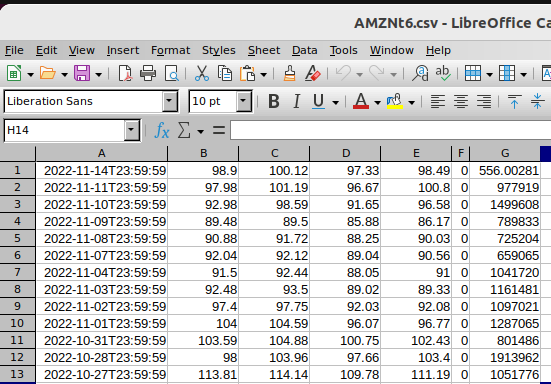
Task: Click the Name Box showing H14
Action: click(64, 130)
